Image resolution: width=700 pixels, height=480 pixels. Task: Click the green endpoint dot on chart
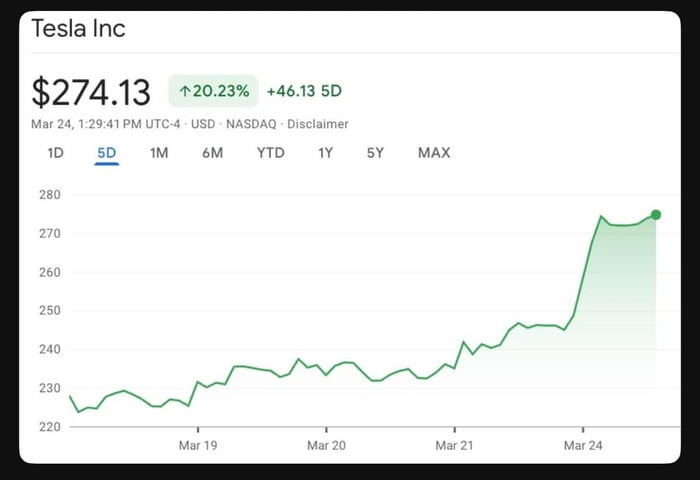point(656,214)
